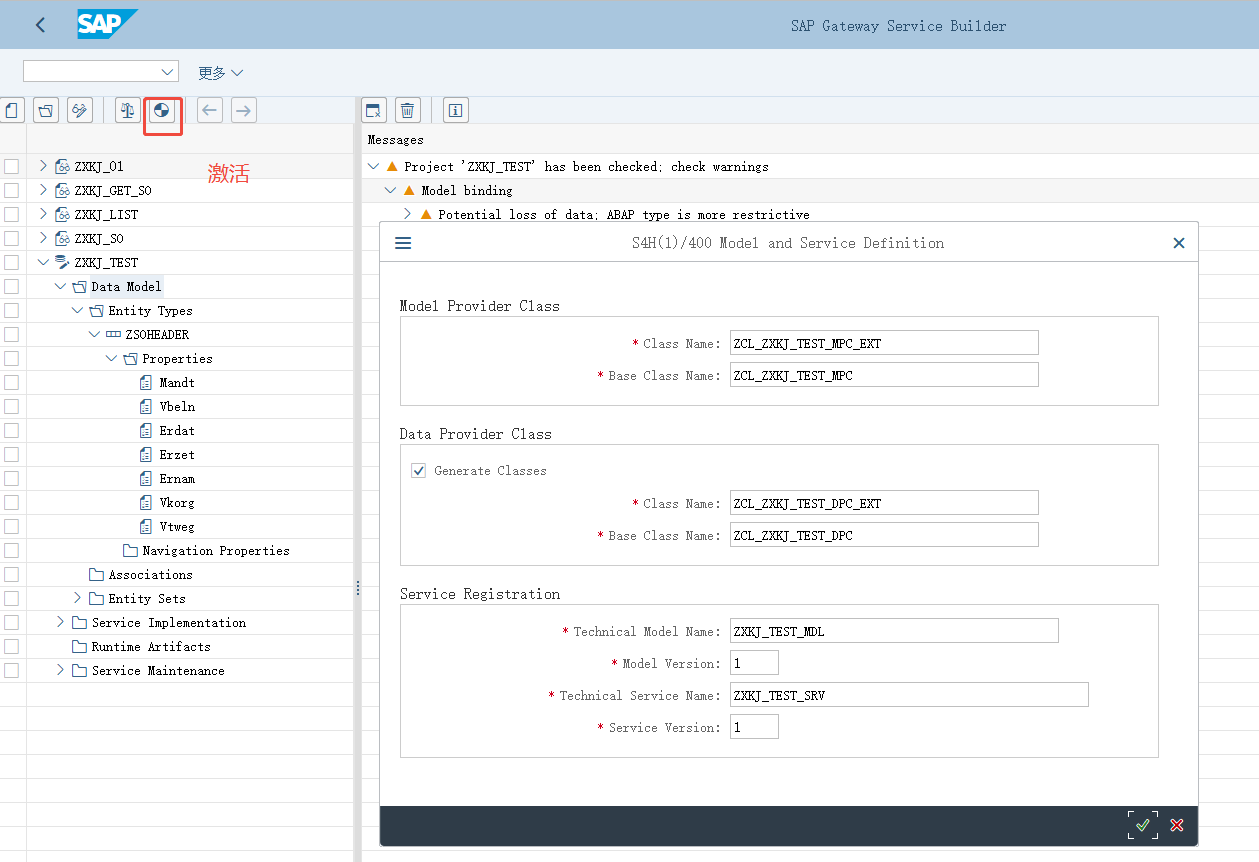Image resolution: width=1259 pixels, height=862 pixels.
Task: Cancel dialog with red X icon
Action: click(x=1177, y=825)
